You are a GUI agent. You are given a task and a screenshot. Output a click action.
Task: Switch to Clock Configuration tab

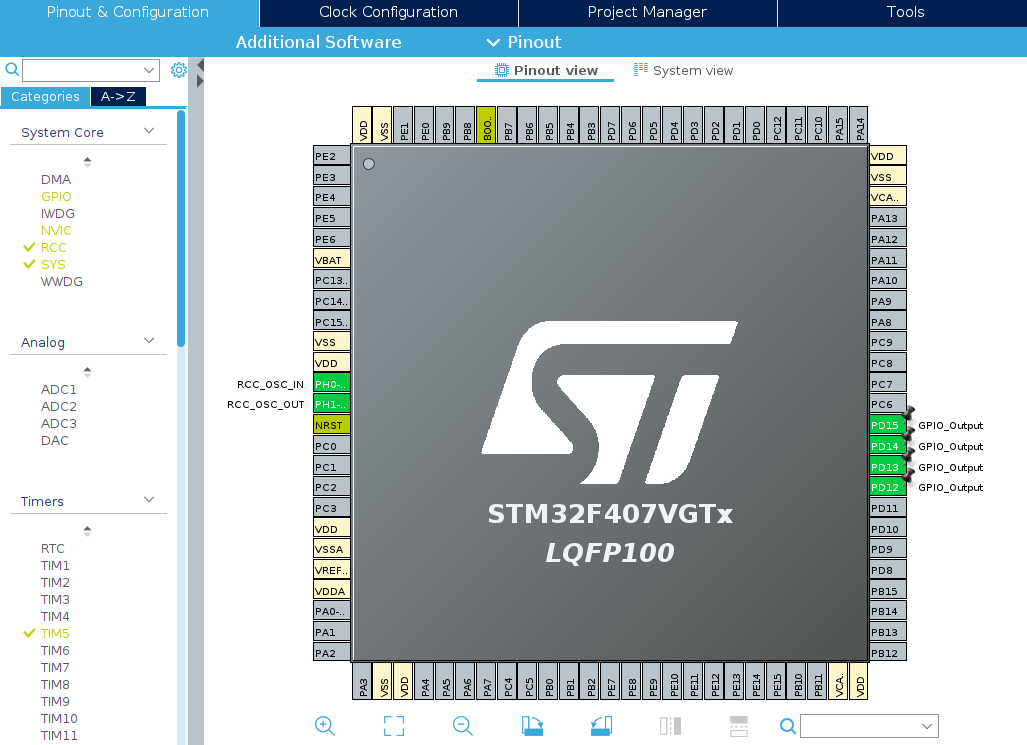click(x=388, y=12)
